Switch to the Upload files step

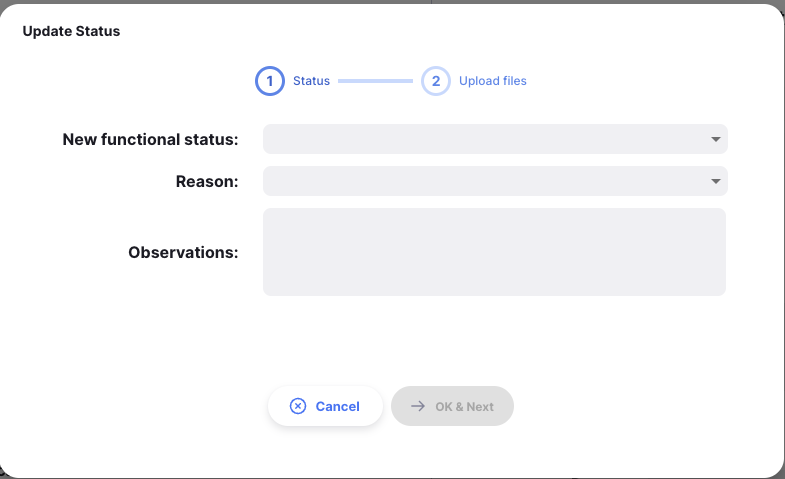pos(492,81)
